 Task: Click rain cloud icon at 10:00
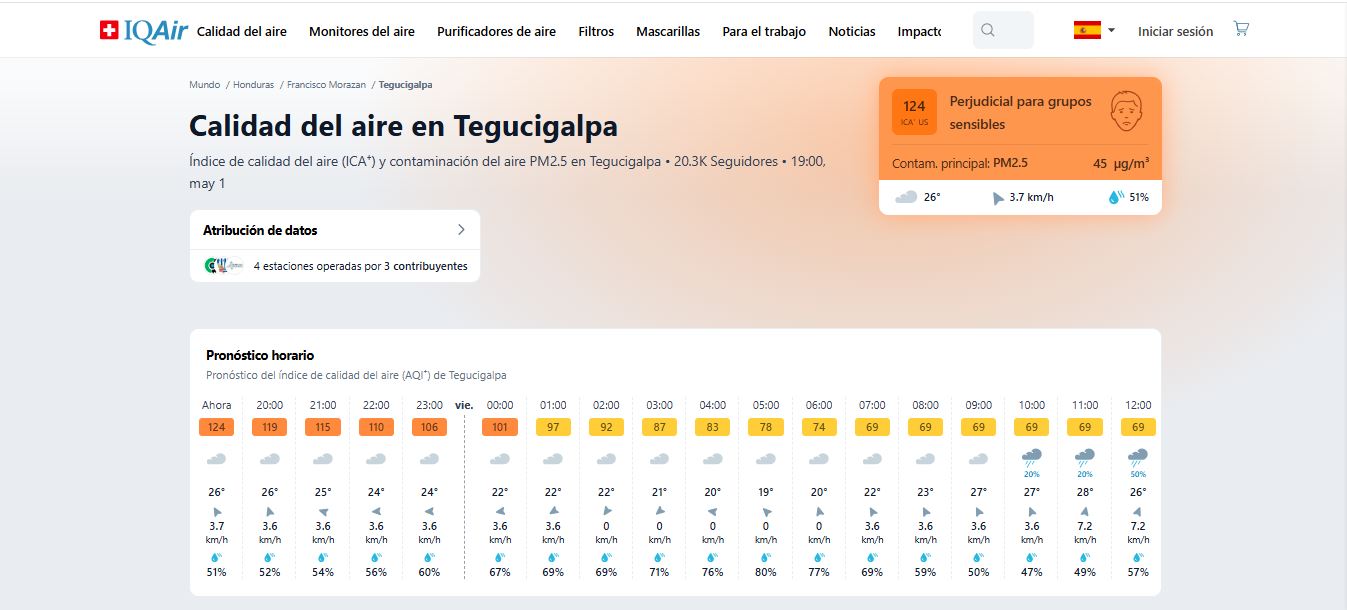1031,459
